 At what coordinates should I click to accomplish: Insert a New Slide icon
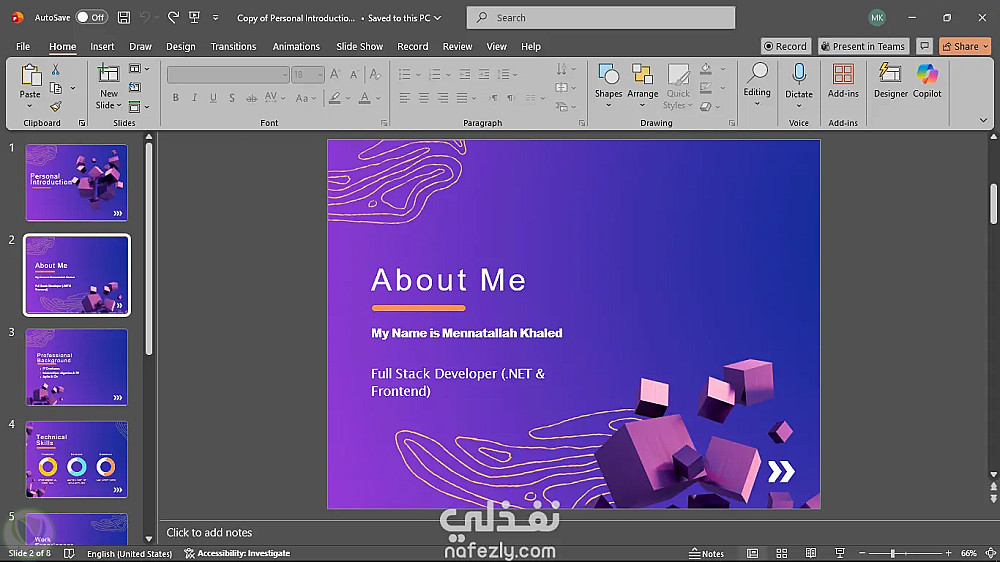tap(108, 73)
